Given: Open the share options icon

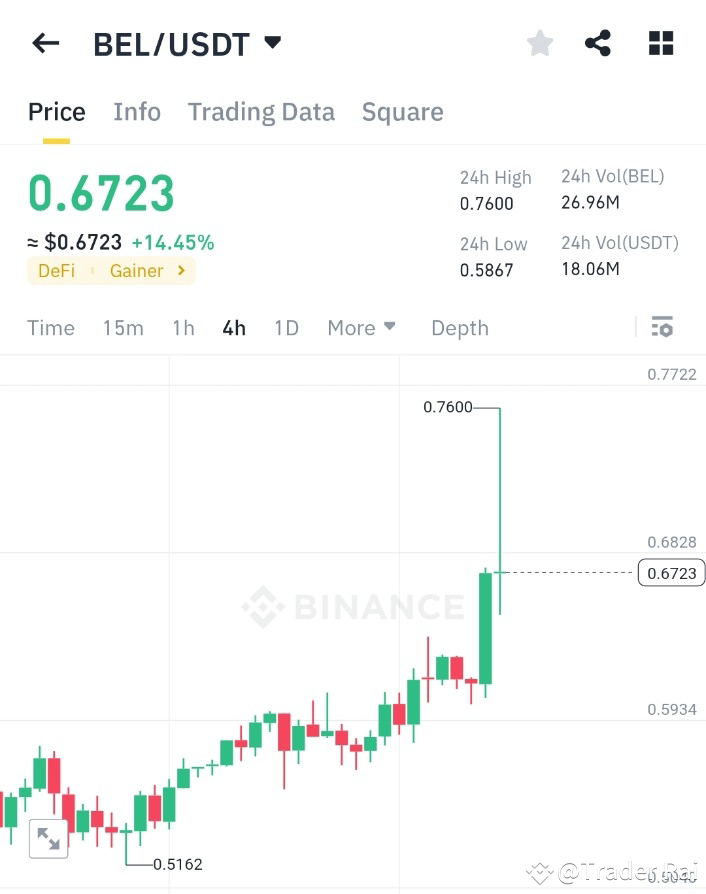Looking at the screenshot, I should point(598,42).
